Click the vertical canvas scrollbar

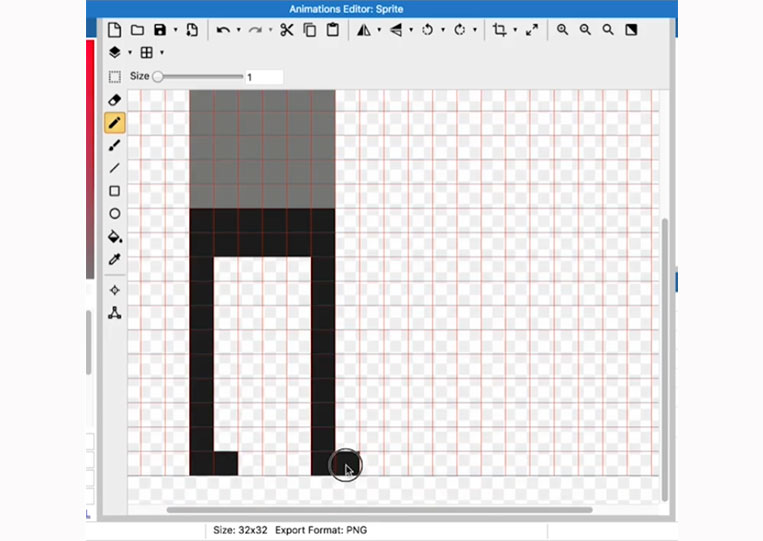pyautogui.click(x=665, y=360)
